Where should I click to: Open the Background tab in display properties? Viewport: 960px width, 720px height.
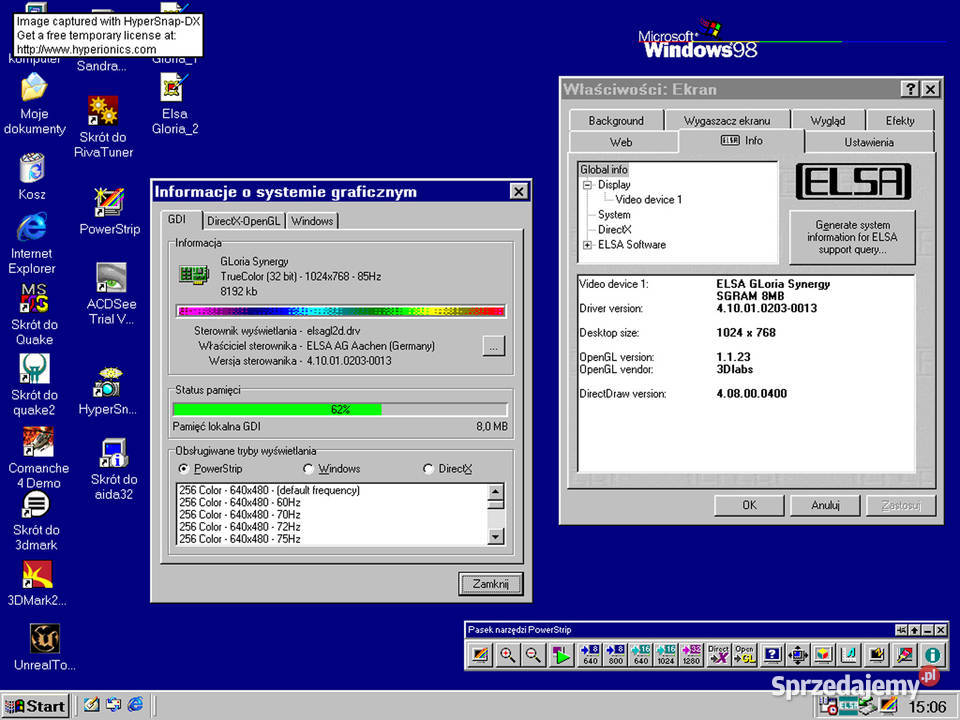(616, 121)
